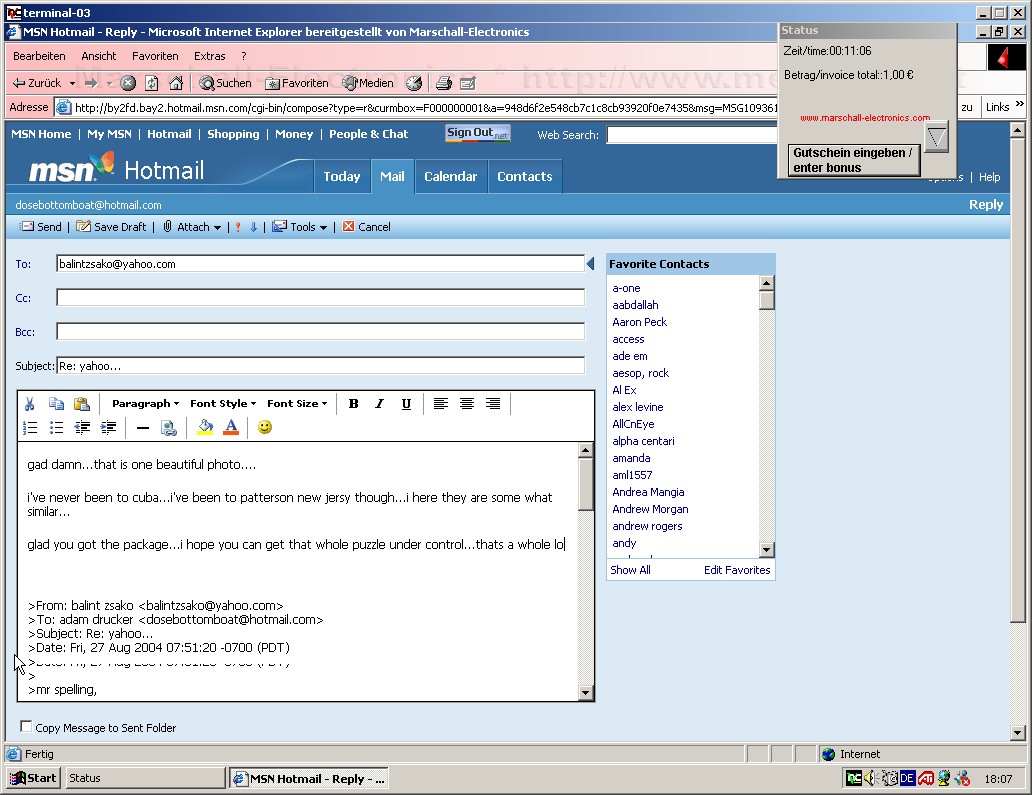Center align the text
Screen dimensions: 1032x795
click(x=467, y=403)
